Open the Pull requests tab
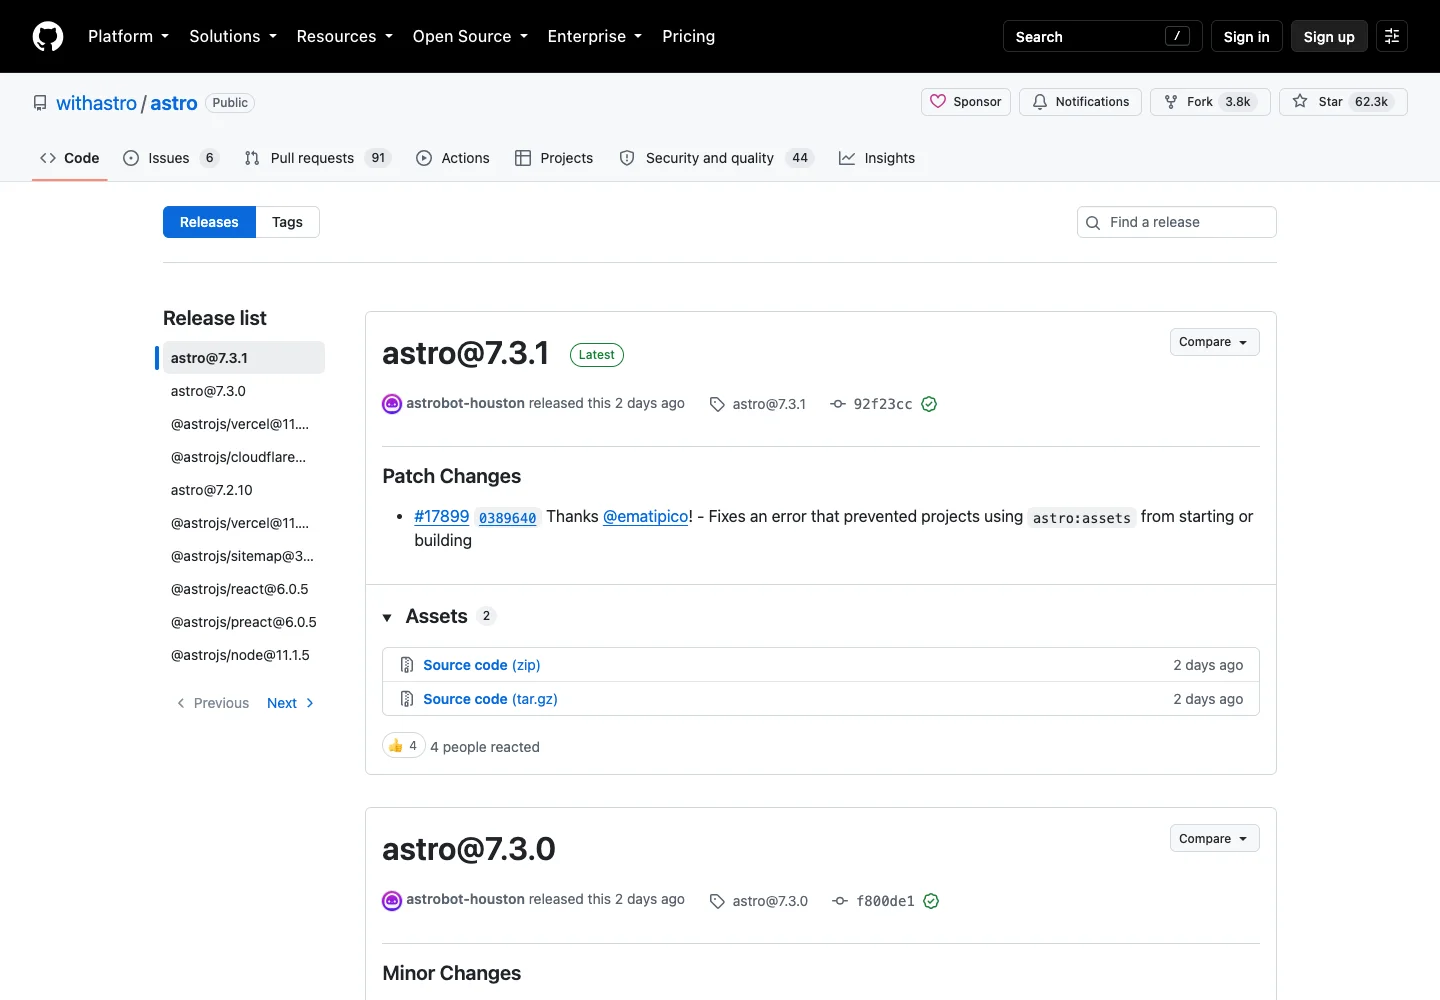 tap(316, 158)
